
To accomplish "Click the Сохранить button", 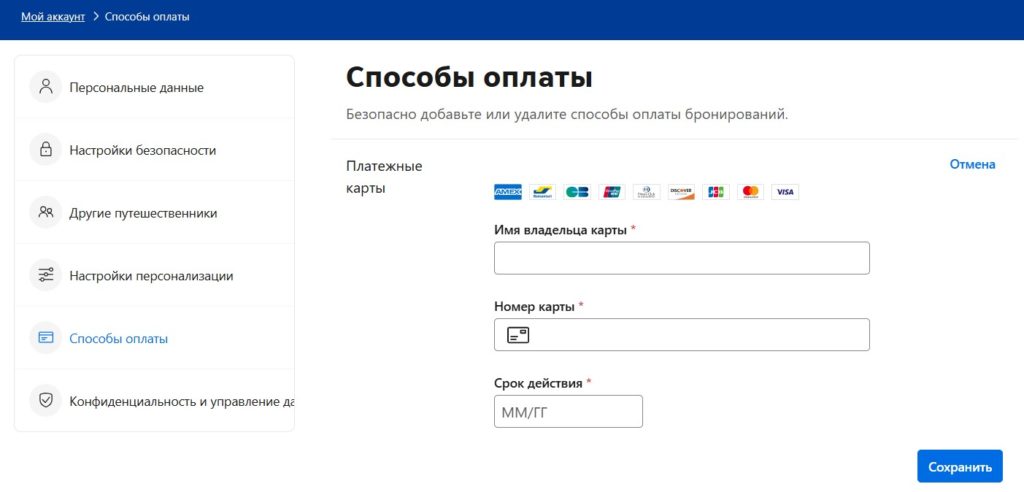I will [959, 467].
